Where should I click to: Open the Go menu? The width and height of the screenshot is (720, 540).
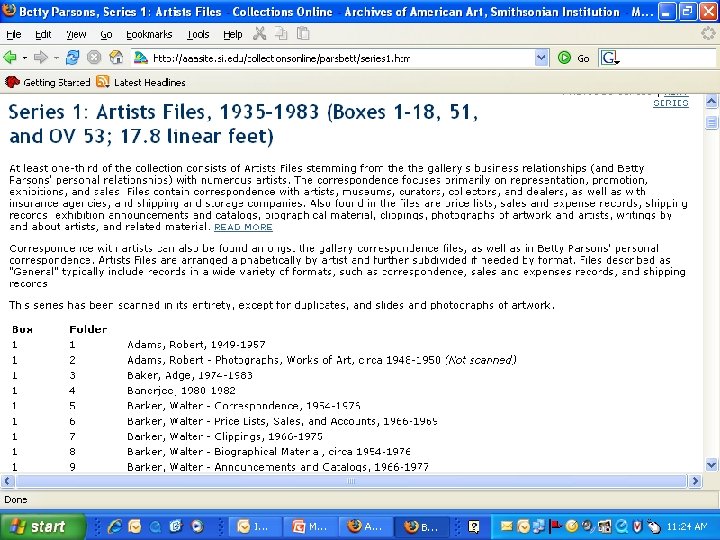click(106, 34)
